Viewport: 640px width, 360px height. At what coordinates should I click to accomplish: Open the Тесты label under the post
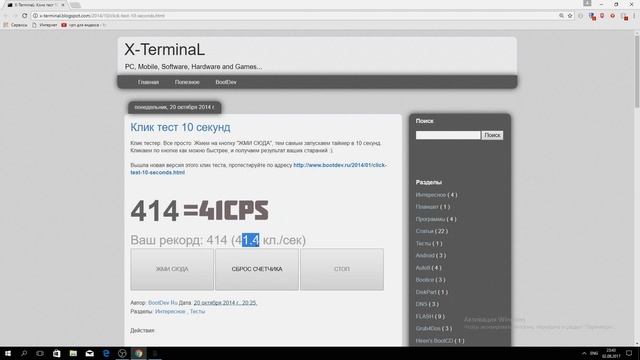[197, 311]
